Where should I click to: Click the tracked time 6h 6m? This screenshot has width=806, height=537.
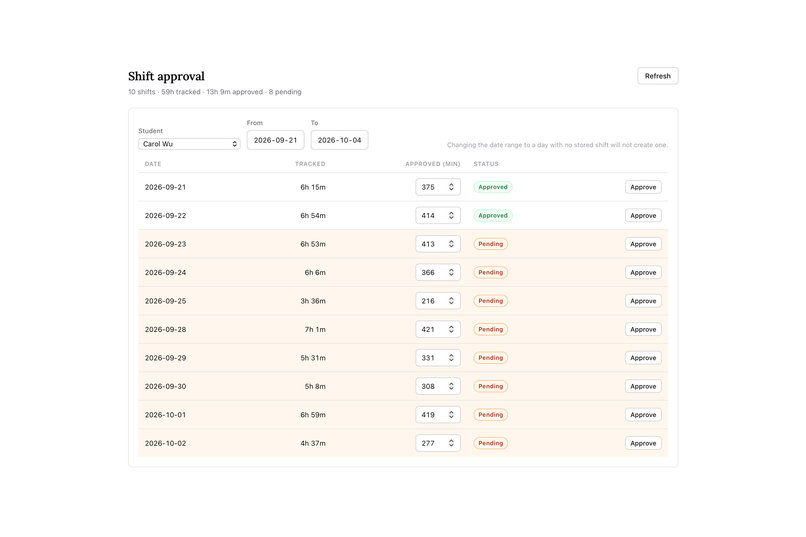coord(315,272)
